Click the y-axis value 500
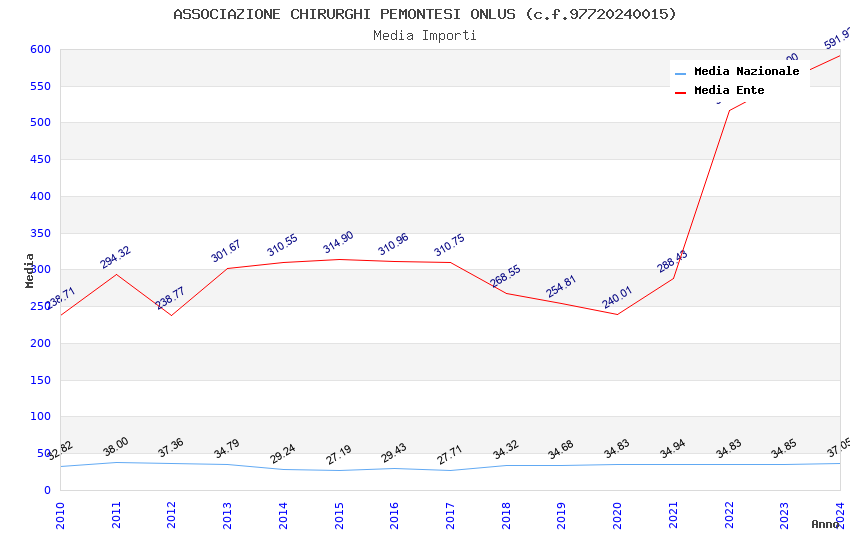 [40, 122]
